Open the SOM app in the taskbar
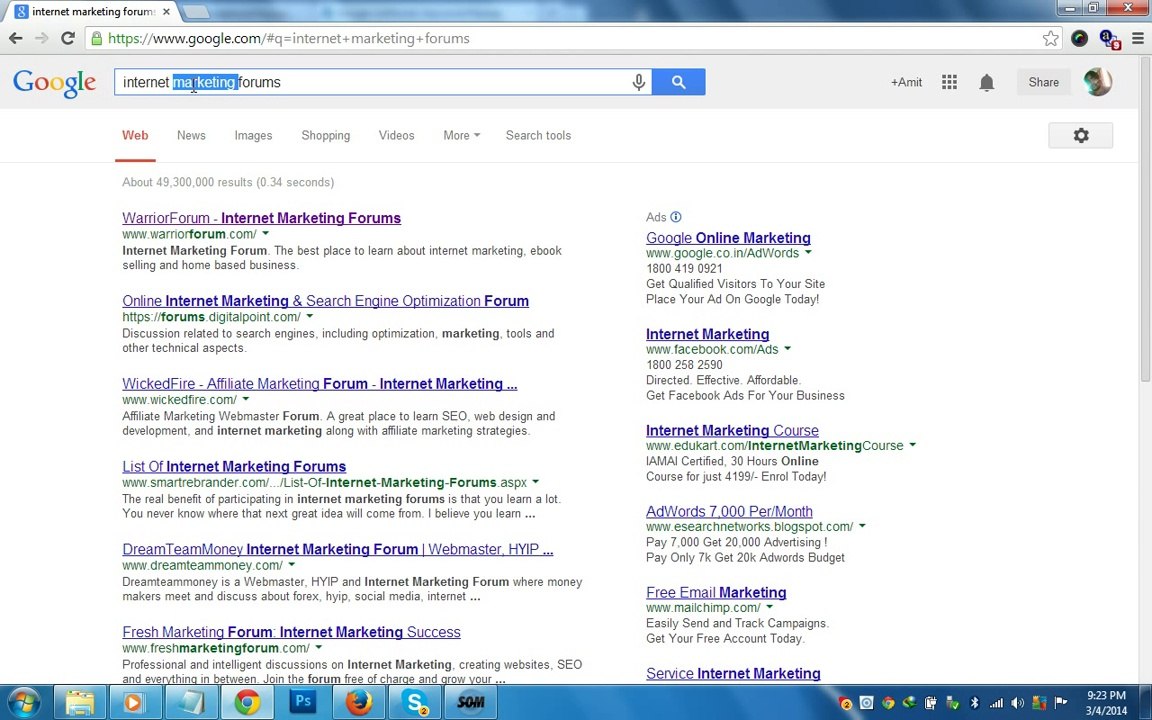1152x720 pixels. click(471, 702)
